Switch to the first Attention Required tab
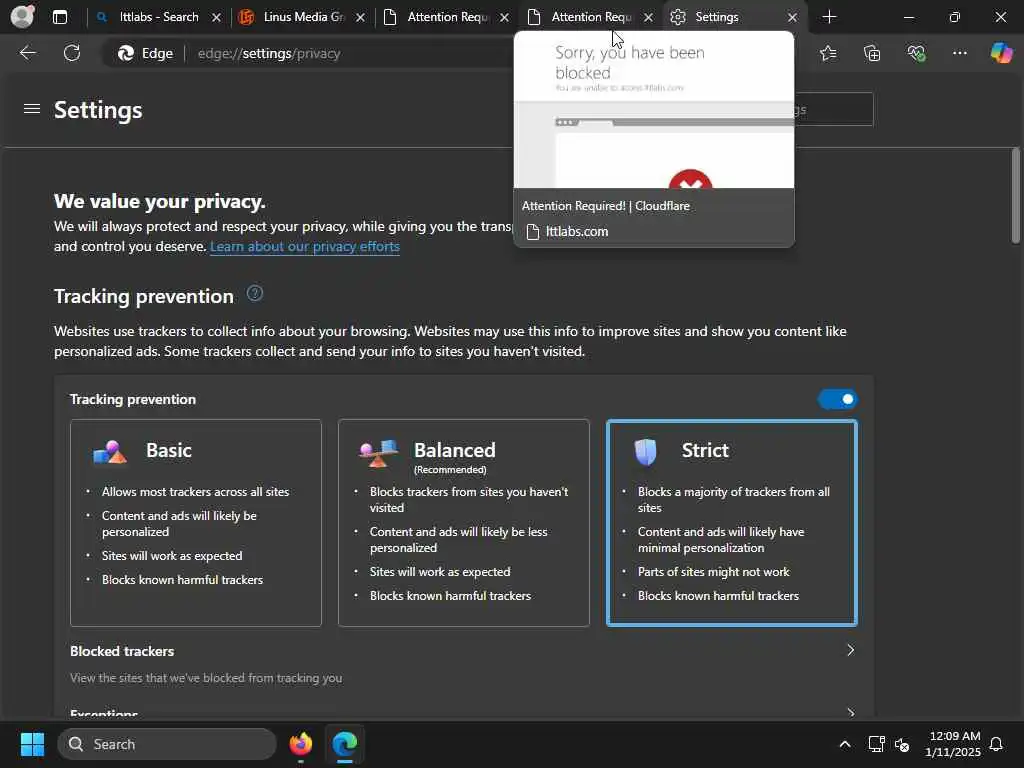The width and height of the screenshot is (1024, 768). tap(447, 17)
